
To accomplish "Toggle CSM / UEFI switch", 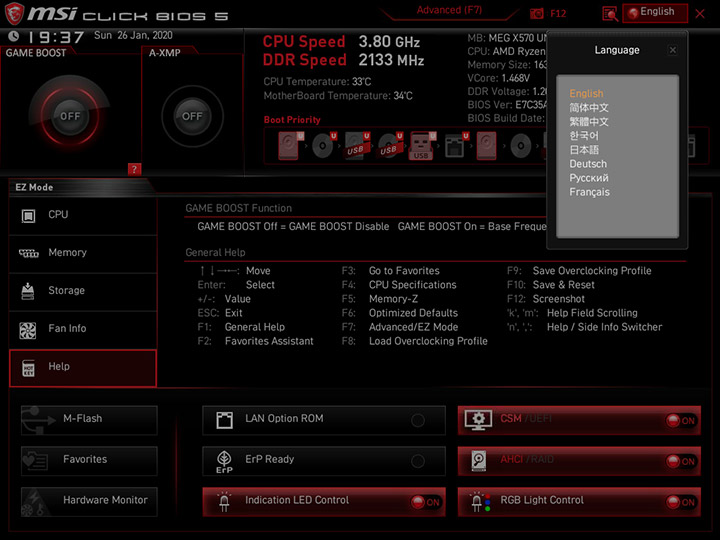I will [681, 421].
